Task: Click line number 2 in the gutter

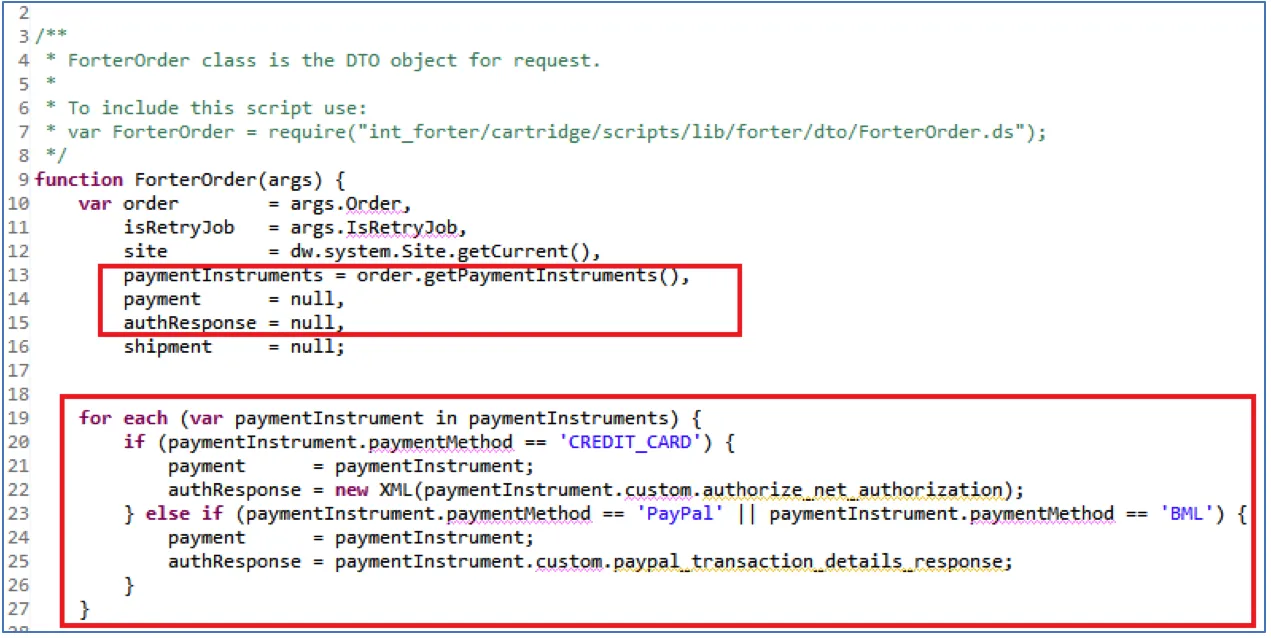Action: tap(24, 13)
